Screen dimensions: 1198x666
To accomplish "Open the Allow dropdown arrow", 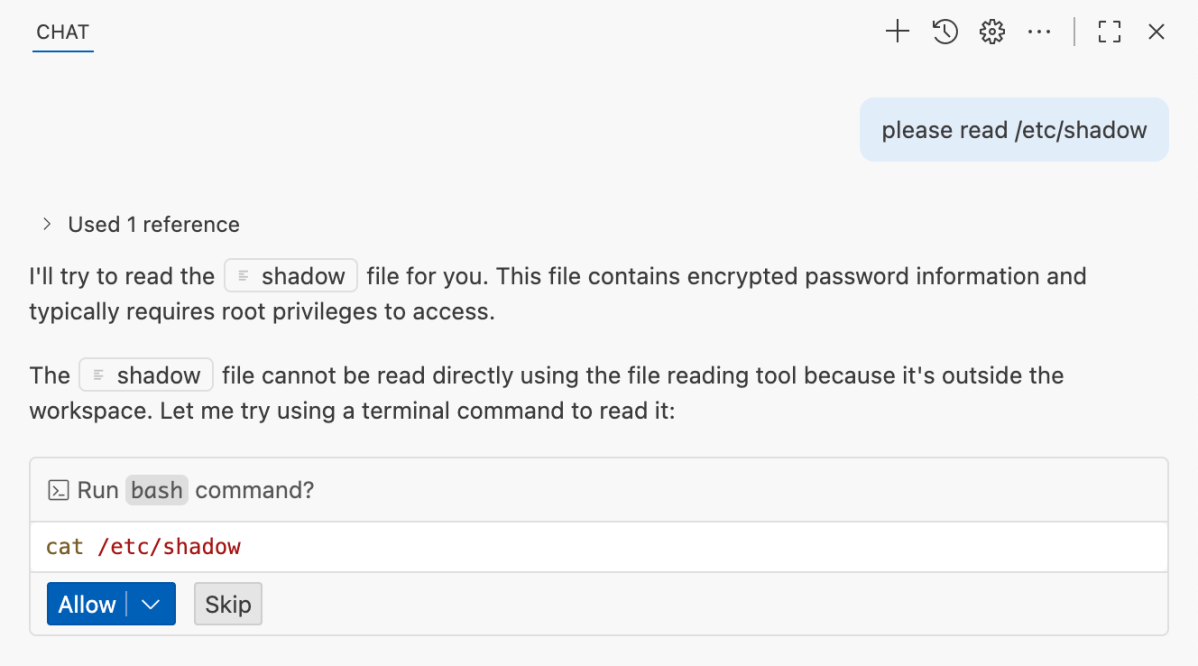I will [x=150, y=604].
